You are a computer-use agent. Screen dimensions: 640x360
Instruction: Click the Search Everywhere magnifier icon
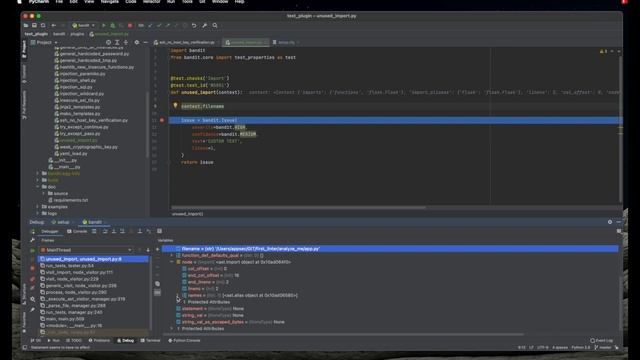click(x=215, y=25)
